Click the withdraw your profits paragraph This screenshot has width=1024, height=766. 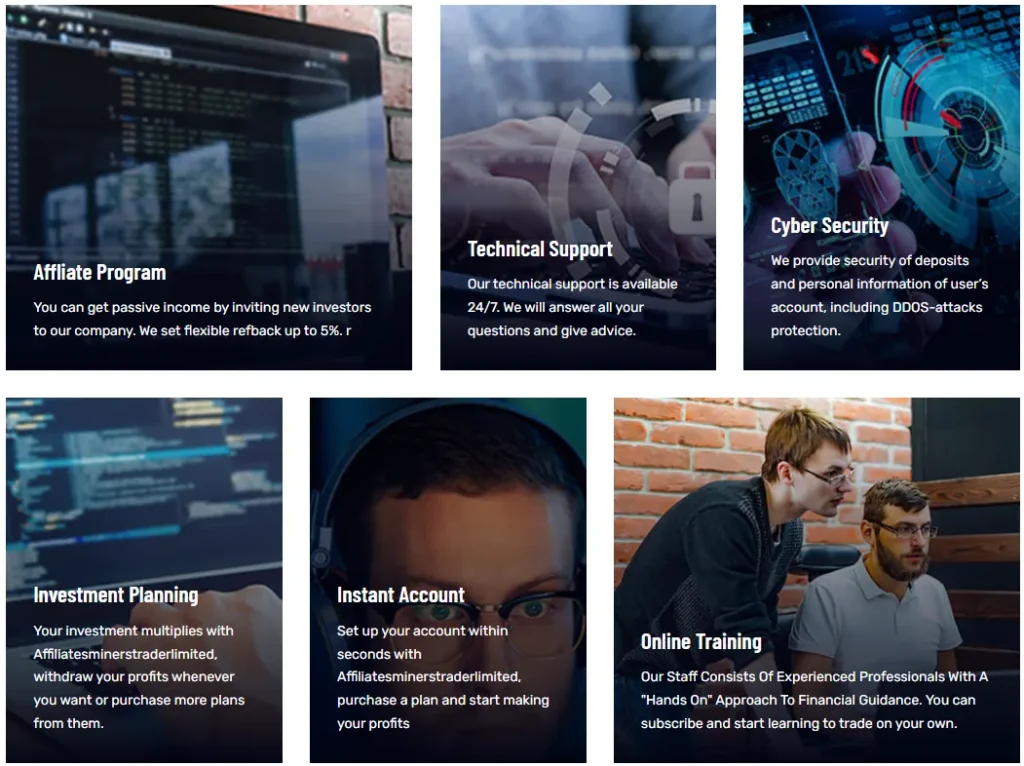tap(139, 677)
